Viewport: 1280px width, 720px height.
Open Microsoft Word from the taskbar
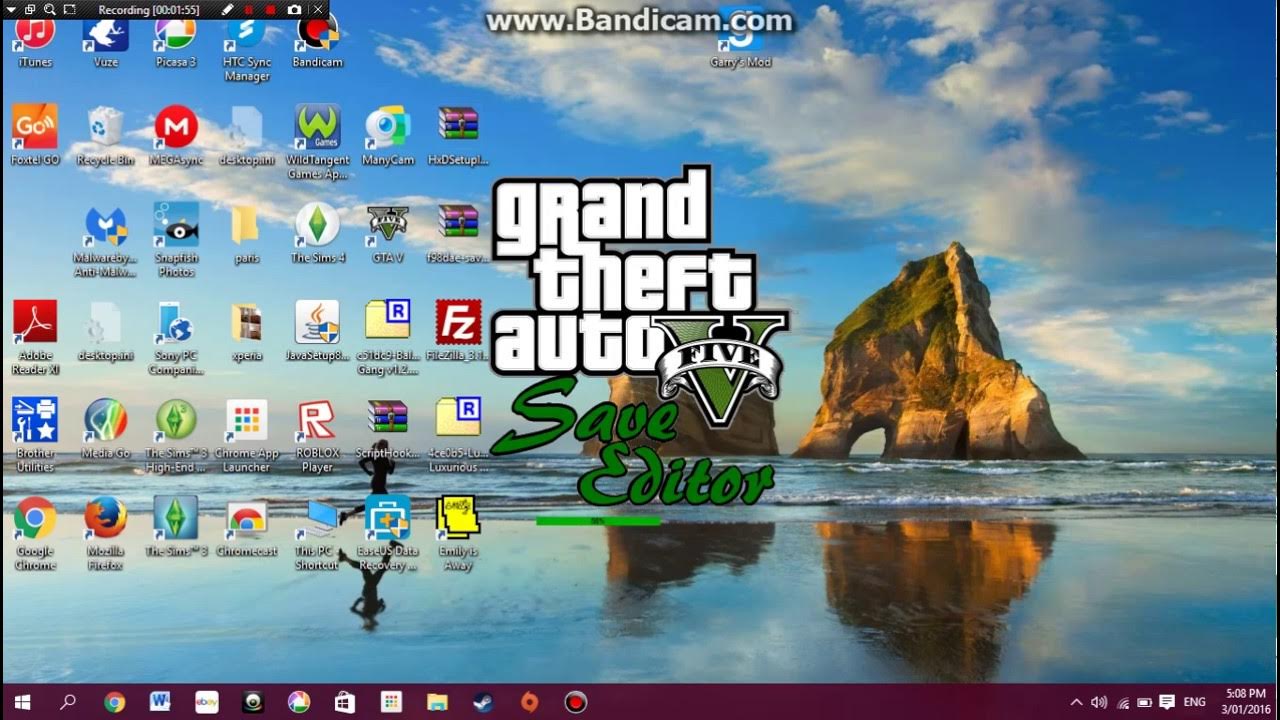click(160, 702)
